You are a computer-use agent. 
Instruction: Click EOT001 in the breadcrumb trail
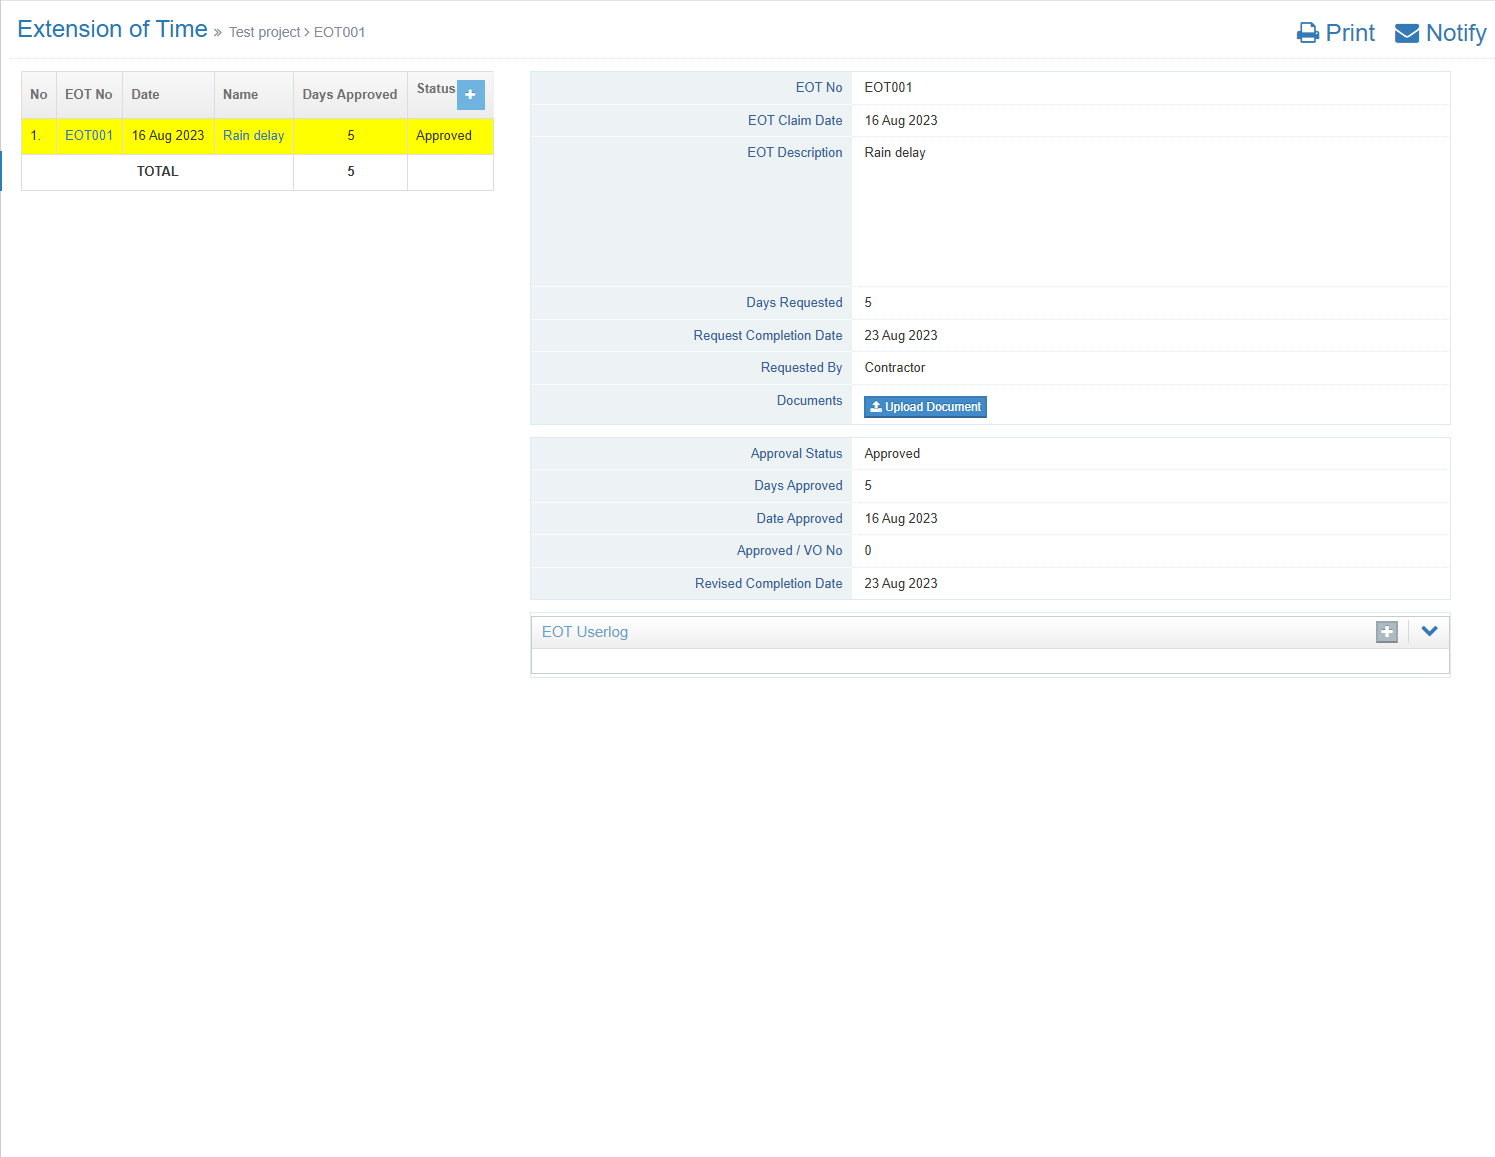coord(340,32)
